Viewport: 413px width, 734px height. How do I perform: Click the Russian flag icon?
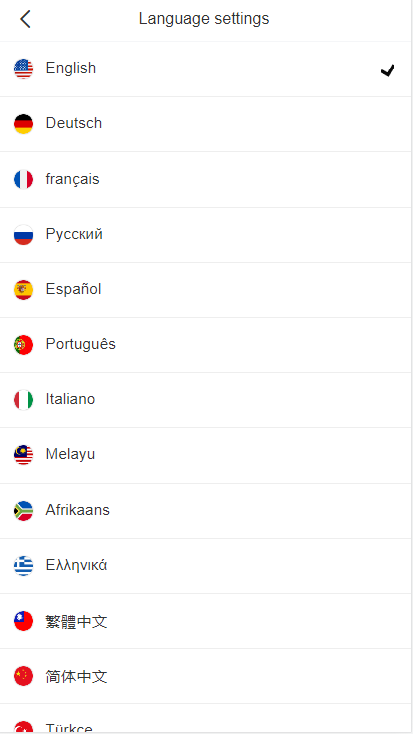pyautogui.click(x=23, y=235)
